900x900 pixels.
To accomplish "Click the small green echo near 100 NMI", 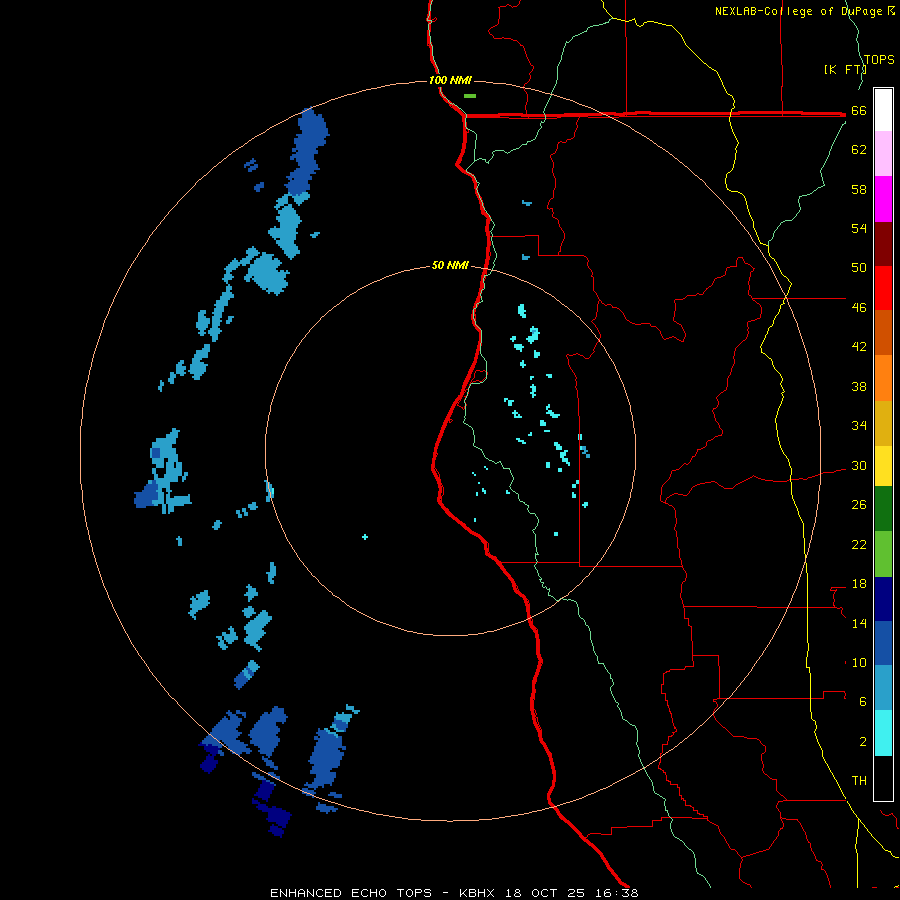I will click(x=470, y=96).
